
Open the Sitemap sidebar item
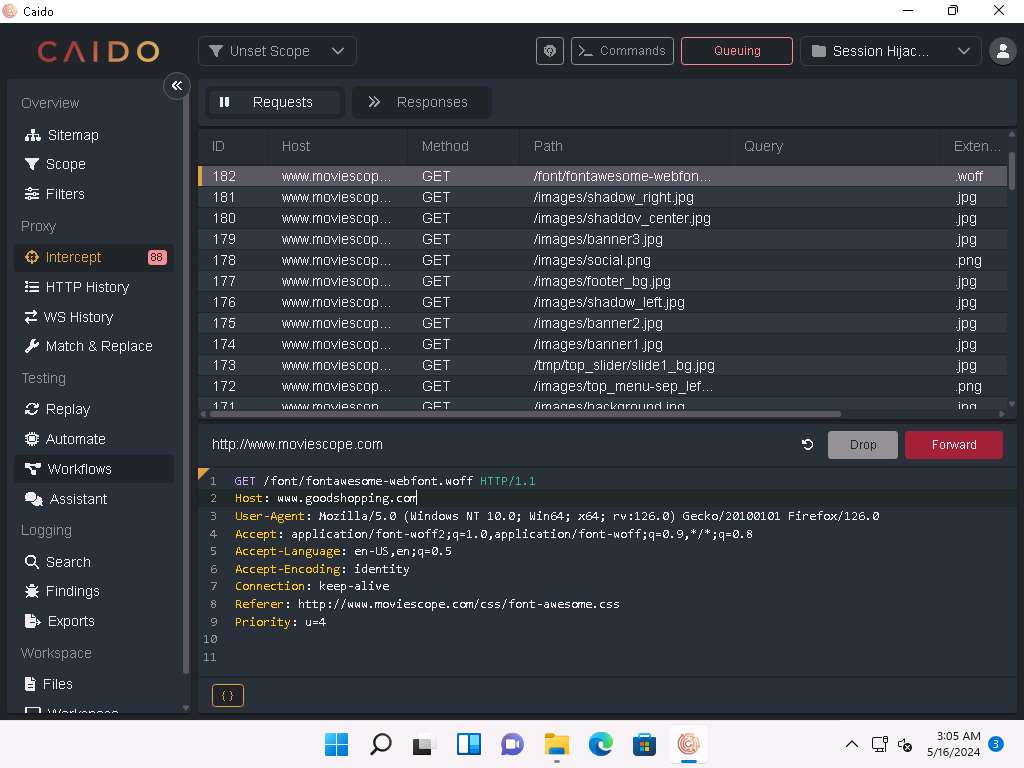click(x=72, y=135)
